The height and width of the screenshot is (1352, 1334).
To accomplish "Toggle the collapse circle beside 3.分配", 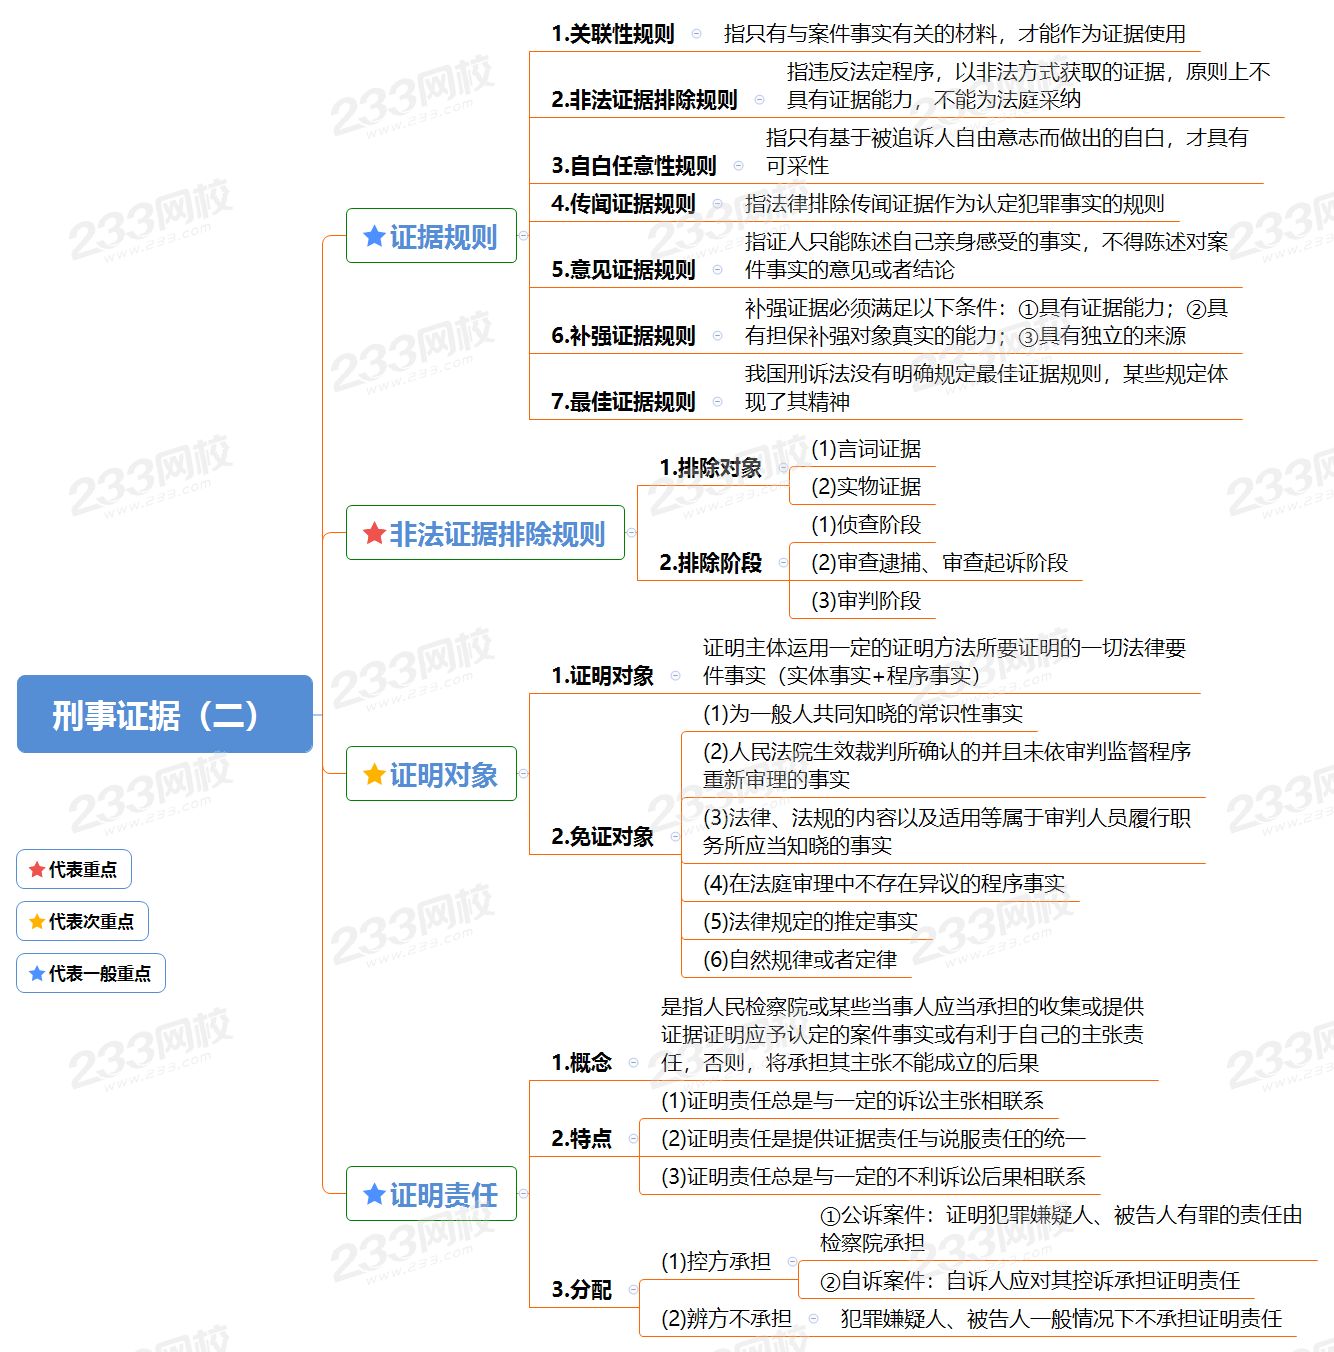I will (x=633, y=1290).
